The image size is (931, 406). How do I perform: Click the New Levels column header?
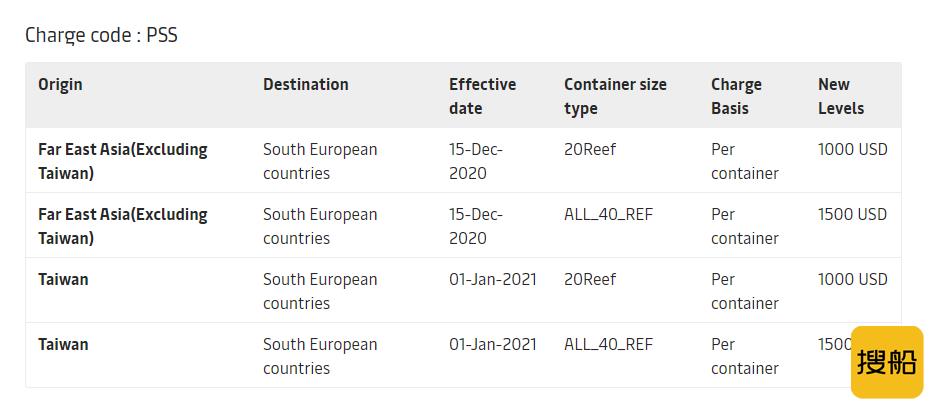tap(841, 96)
